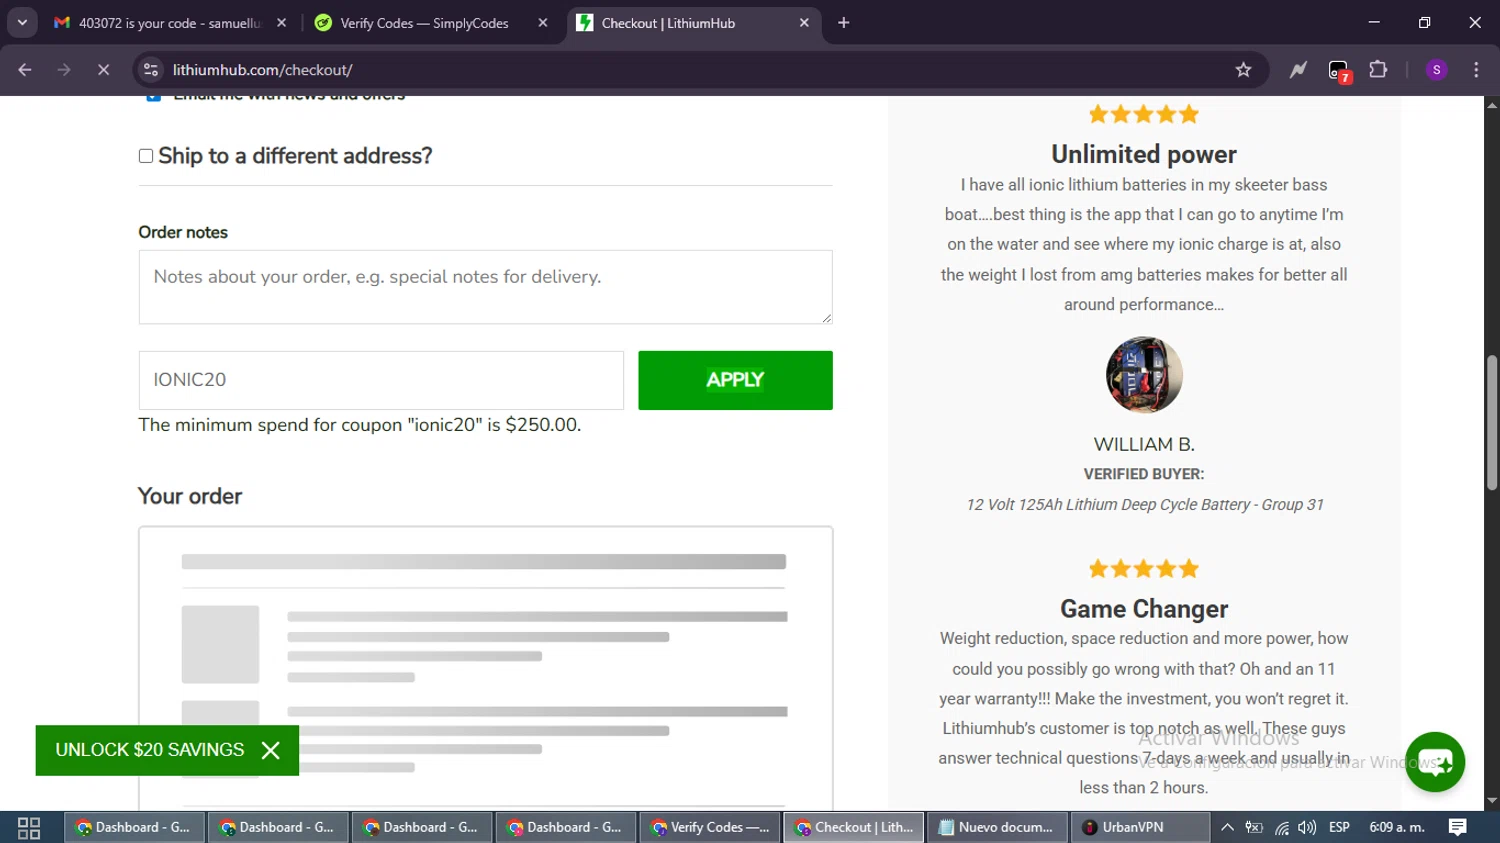The image size is (1500, 843).
Task: Click the browser forward arrow
Action: tap(64, 70)
